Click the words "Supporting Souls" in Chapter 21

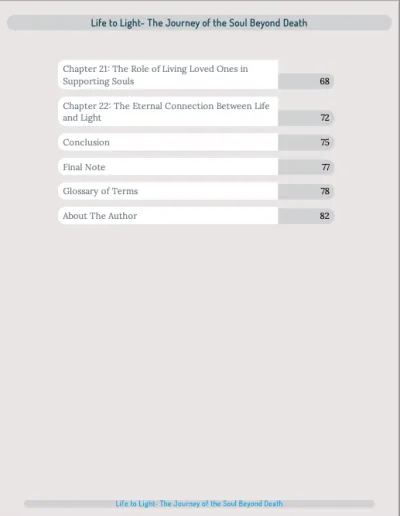tap(98, 81)
